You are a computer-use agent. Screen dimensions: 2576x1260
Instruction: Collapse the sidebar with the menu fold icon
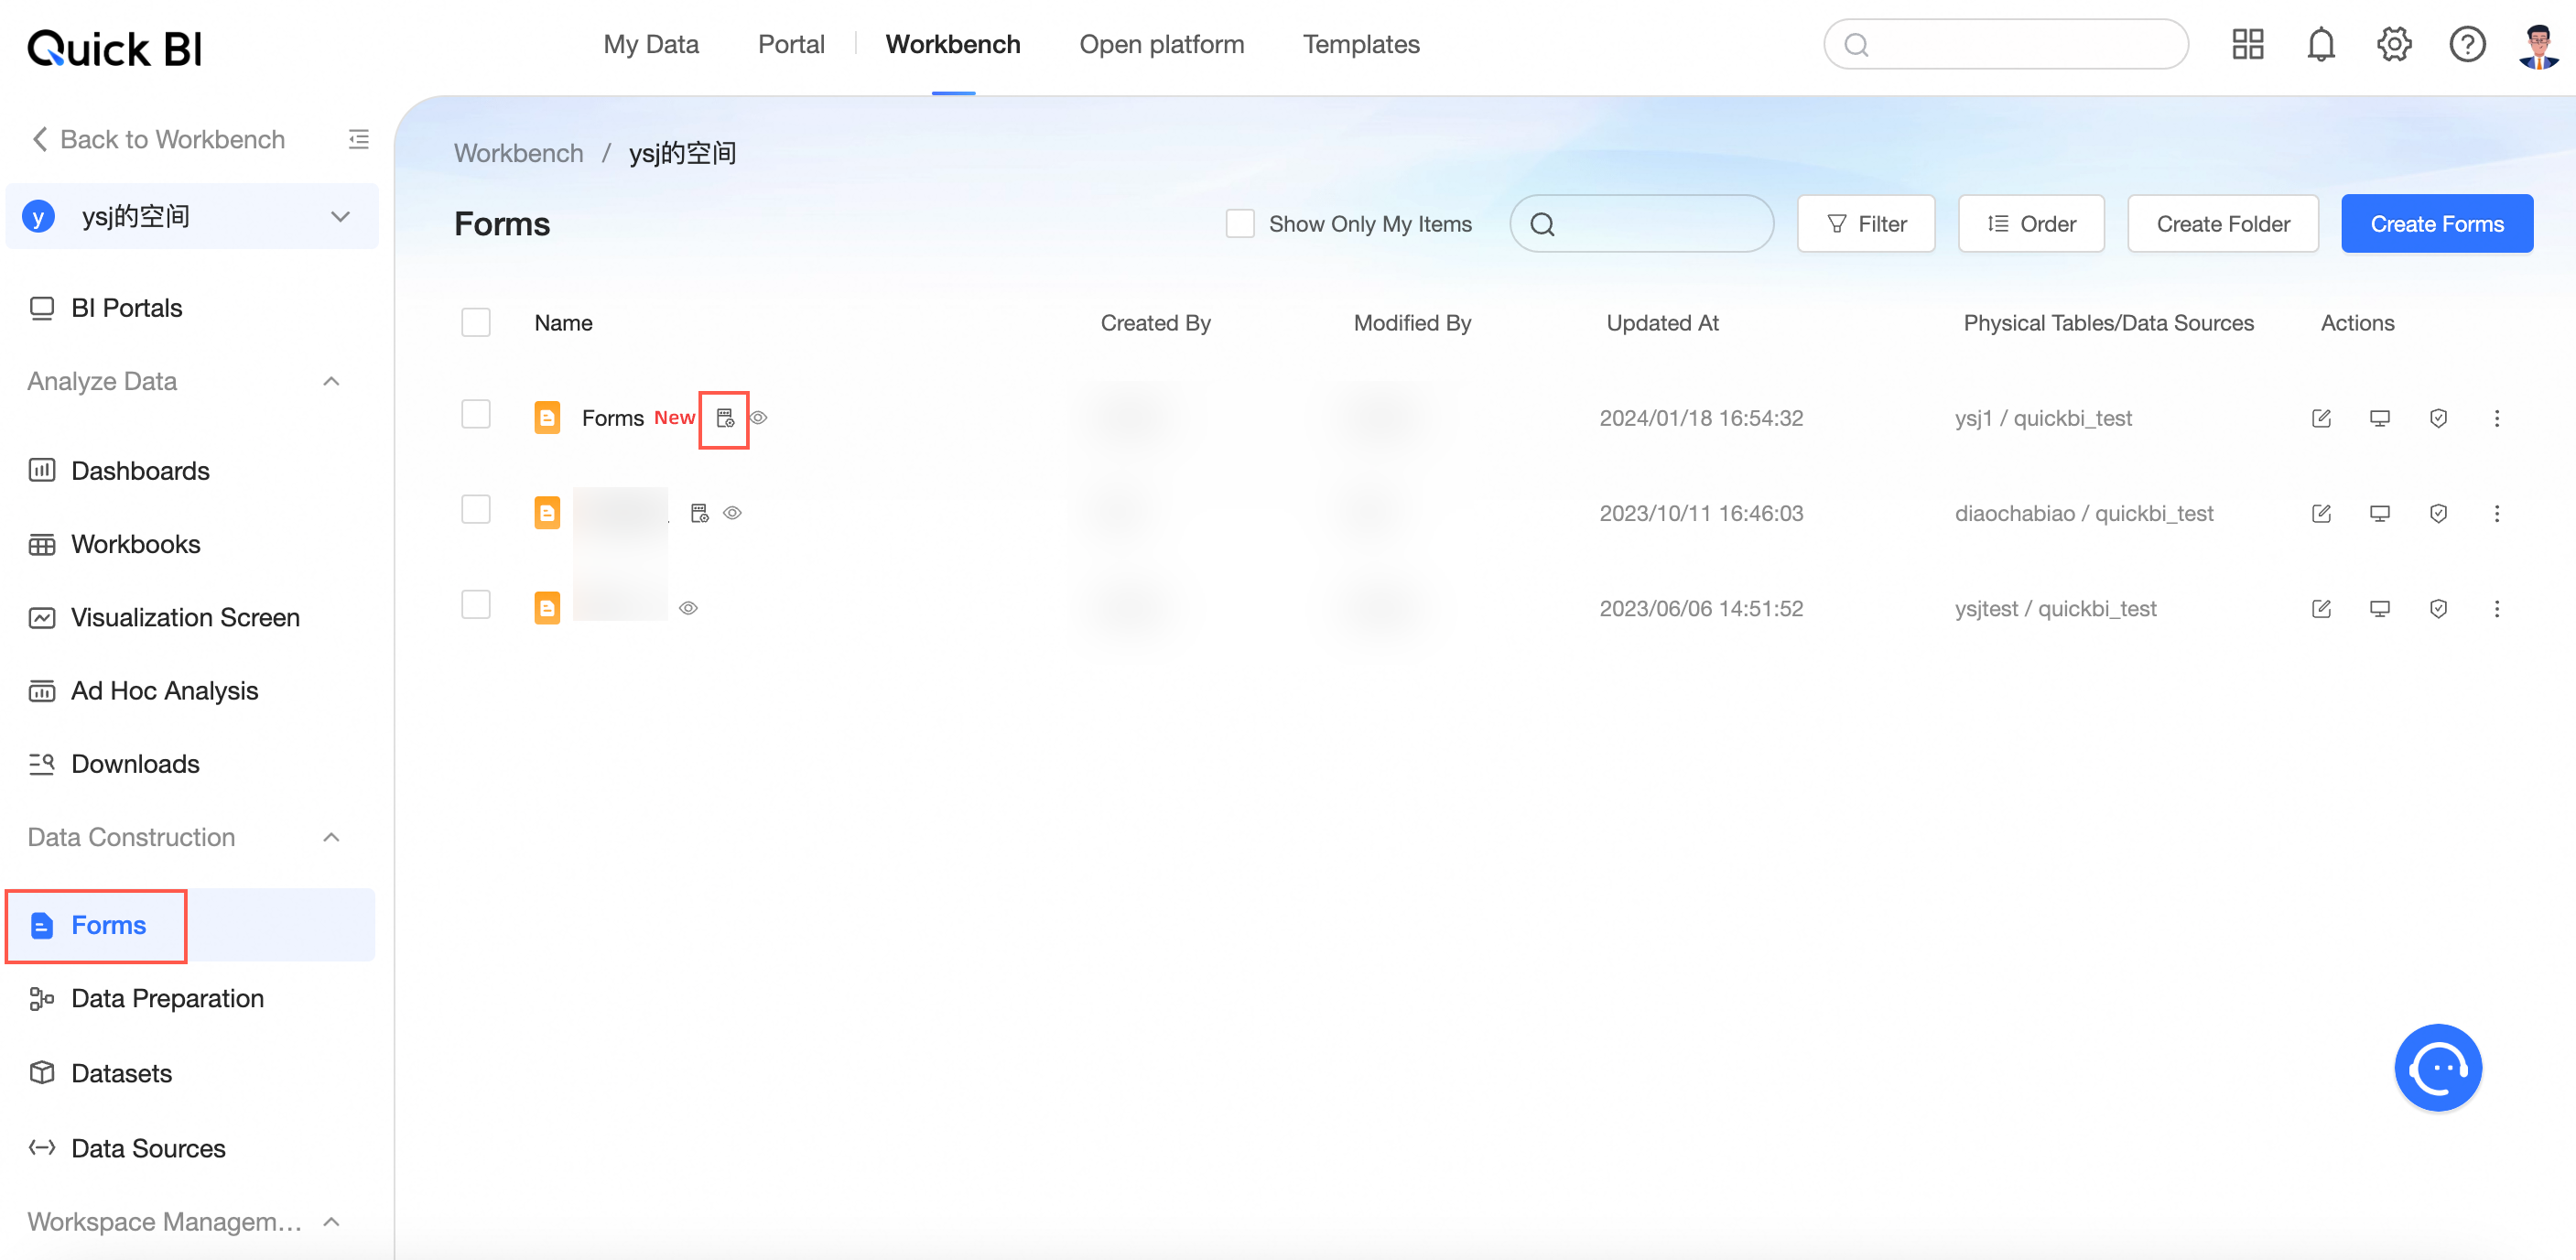pyautogui.click(x=358, y=139)
